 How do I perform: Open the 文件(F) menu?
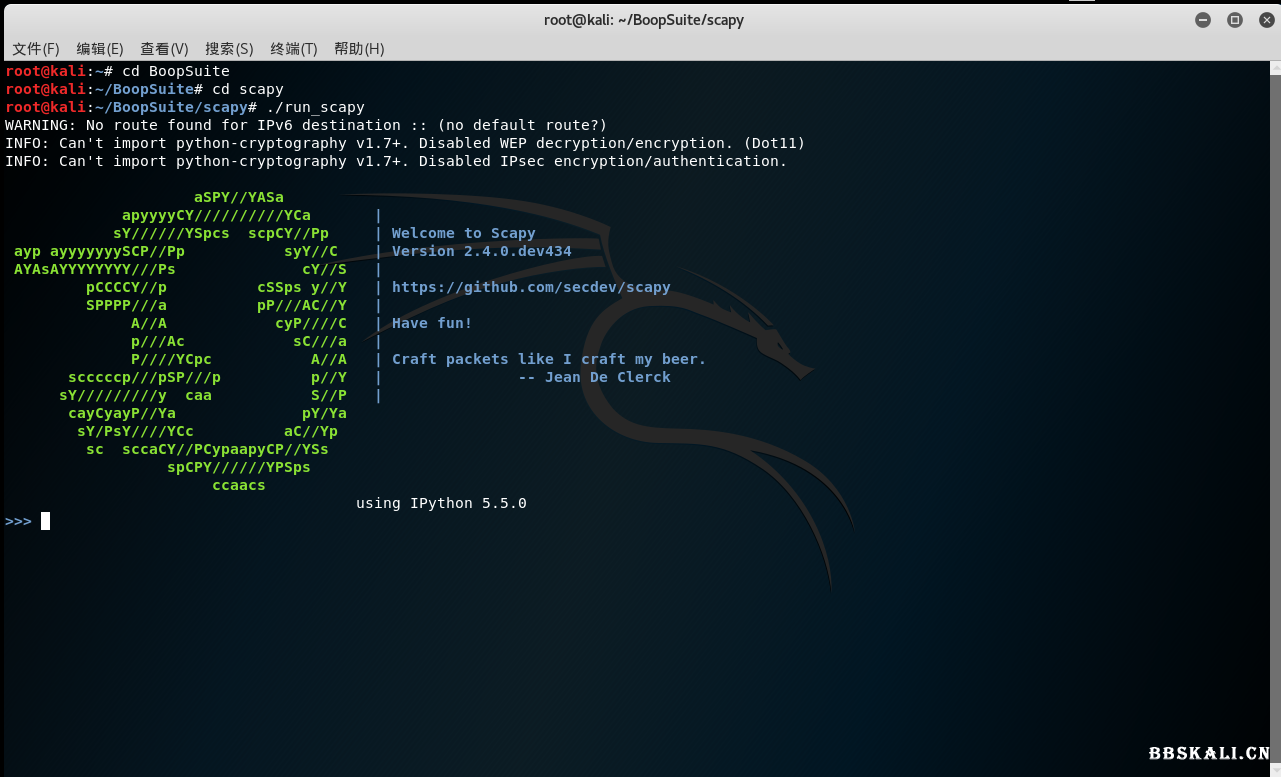coord(35,48)
